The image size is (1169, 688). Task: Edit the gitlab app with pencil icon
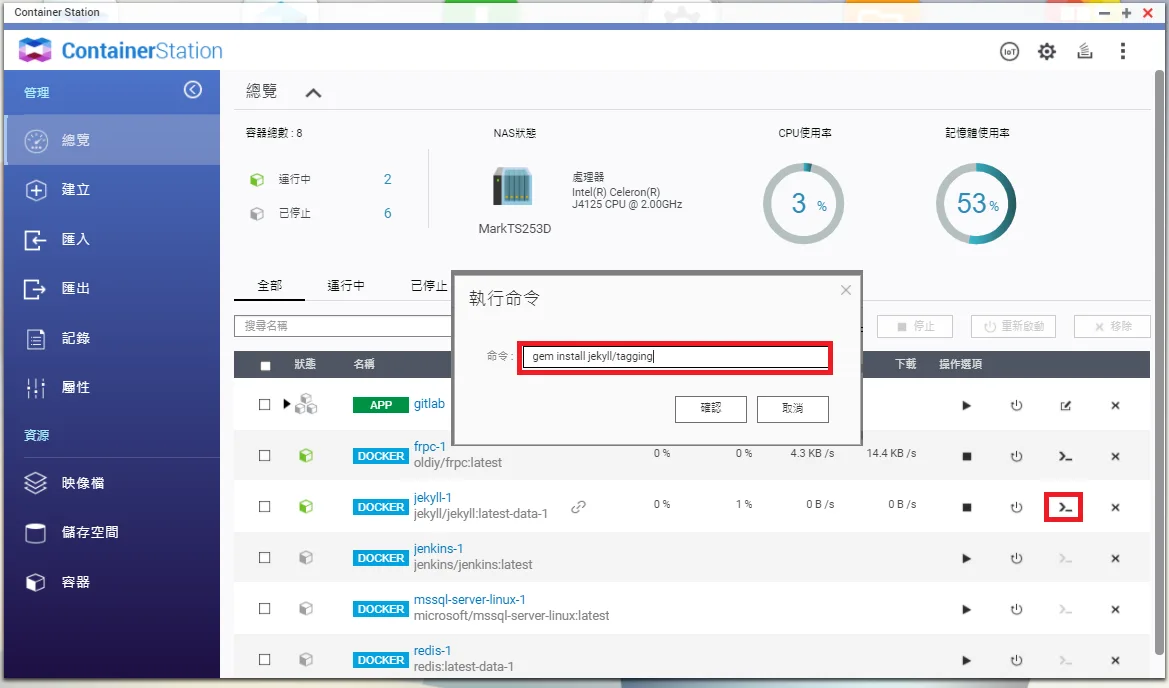pos(1065,405)
